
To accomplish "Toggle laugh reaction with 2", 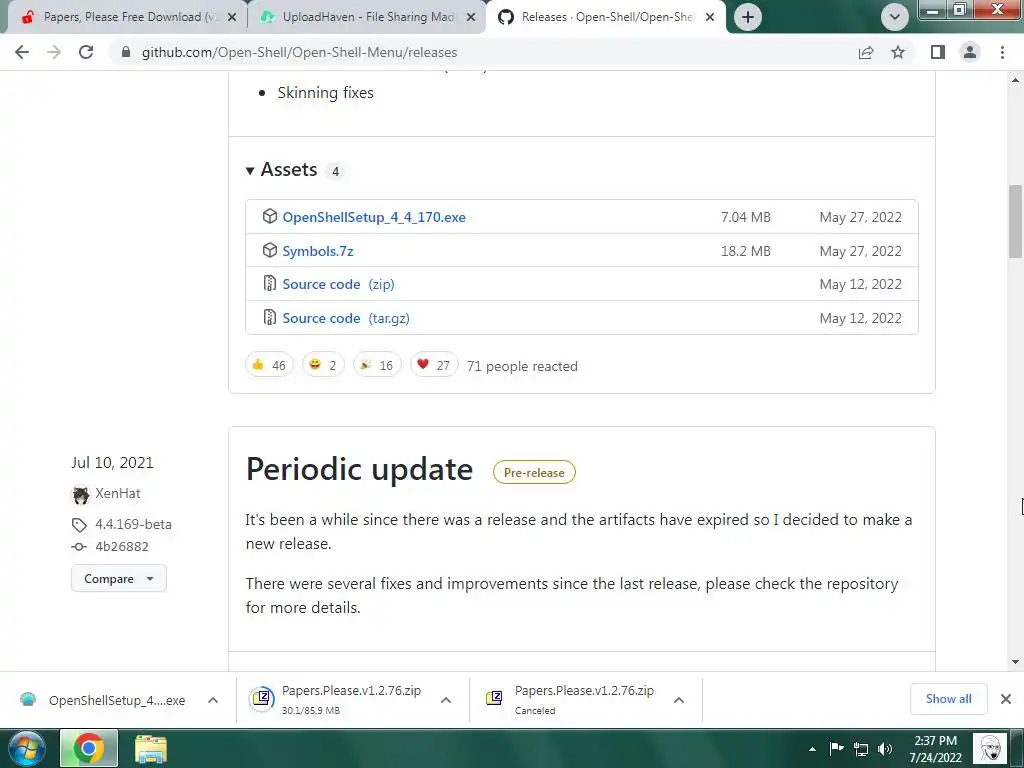I will click(x=323, y=365).
